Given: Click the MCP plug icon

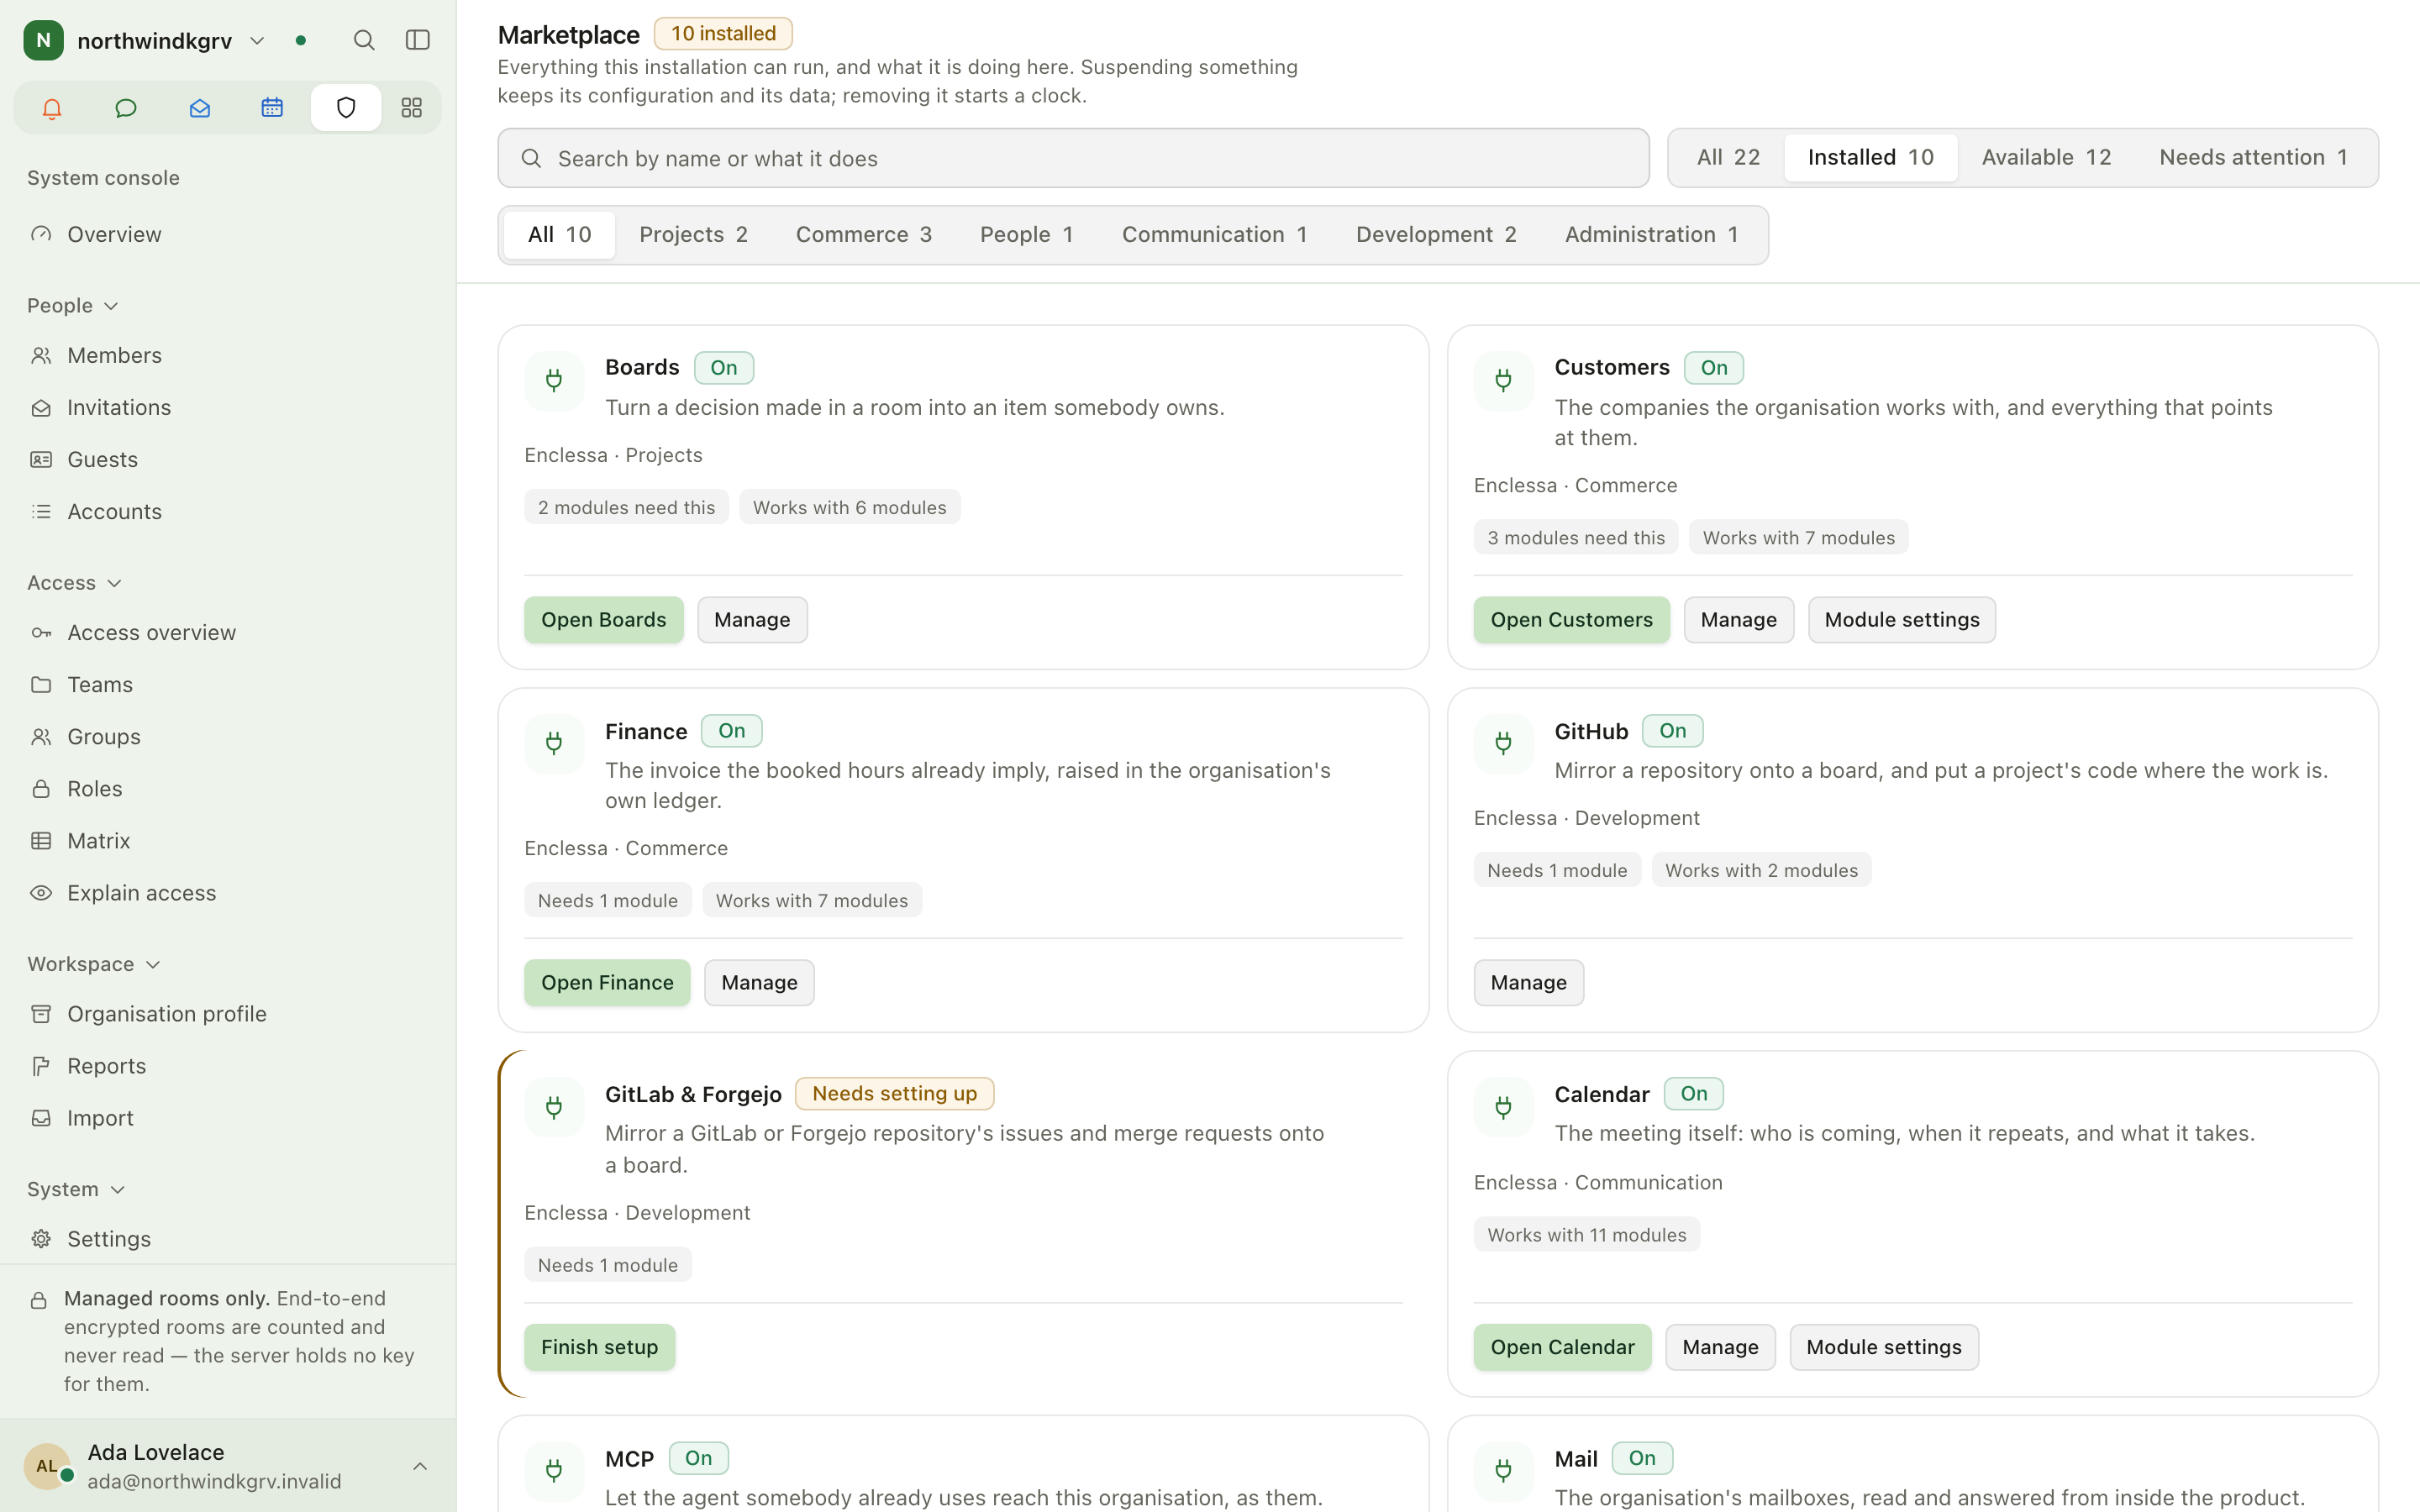Looking at the screenshot, I should (554, 1470).
